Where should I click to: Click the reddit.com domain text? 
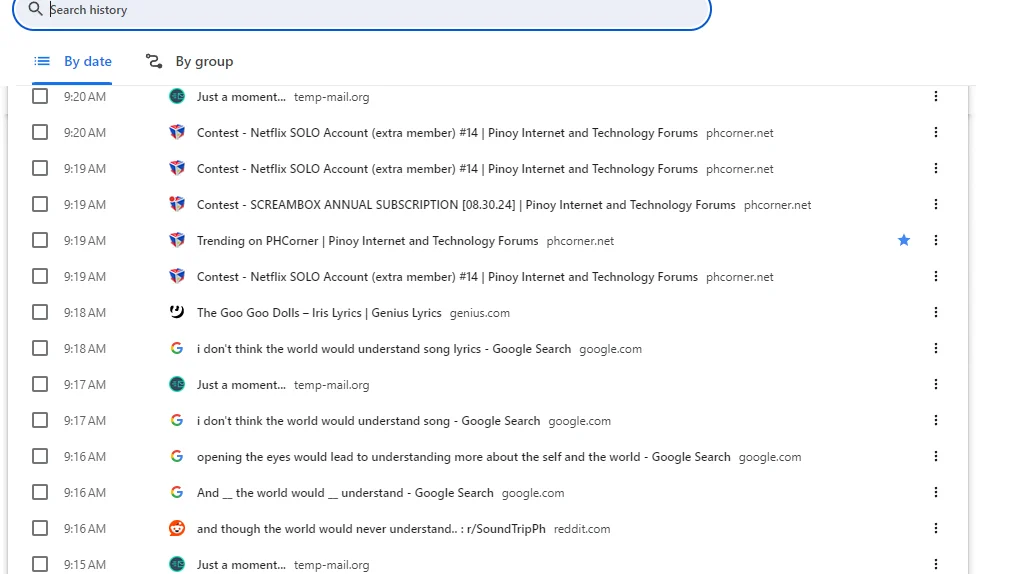582,529
